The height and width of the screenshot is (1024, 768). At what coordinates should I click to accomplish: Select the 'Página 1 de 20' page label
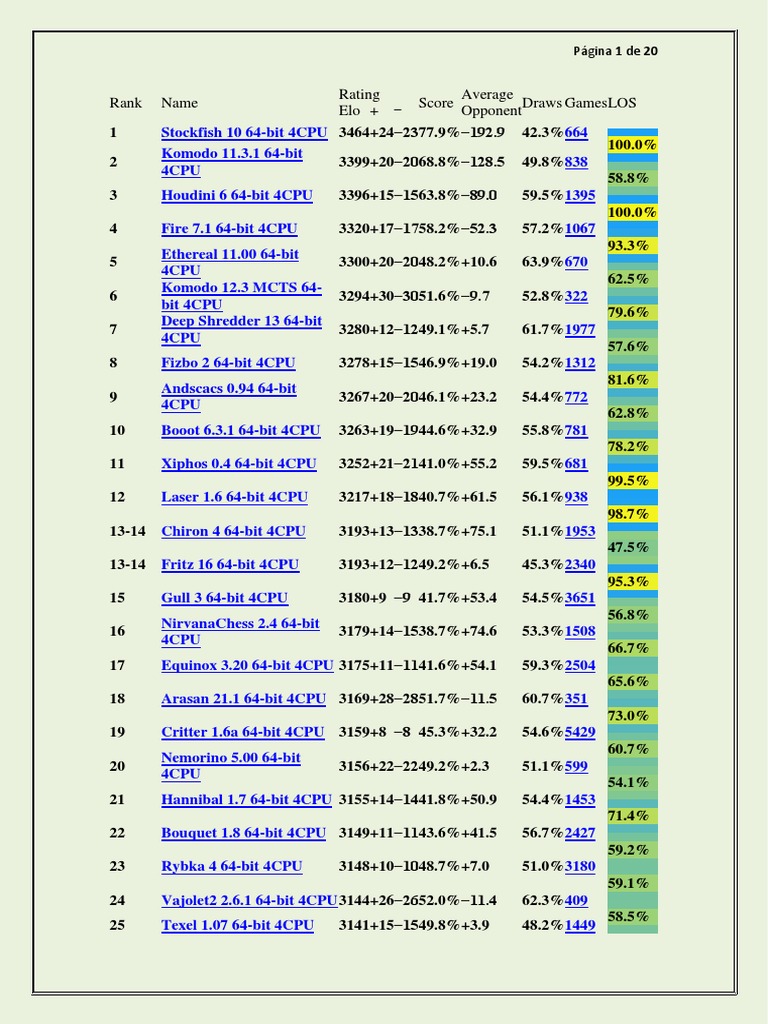(615, 51)
